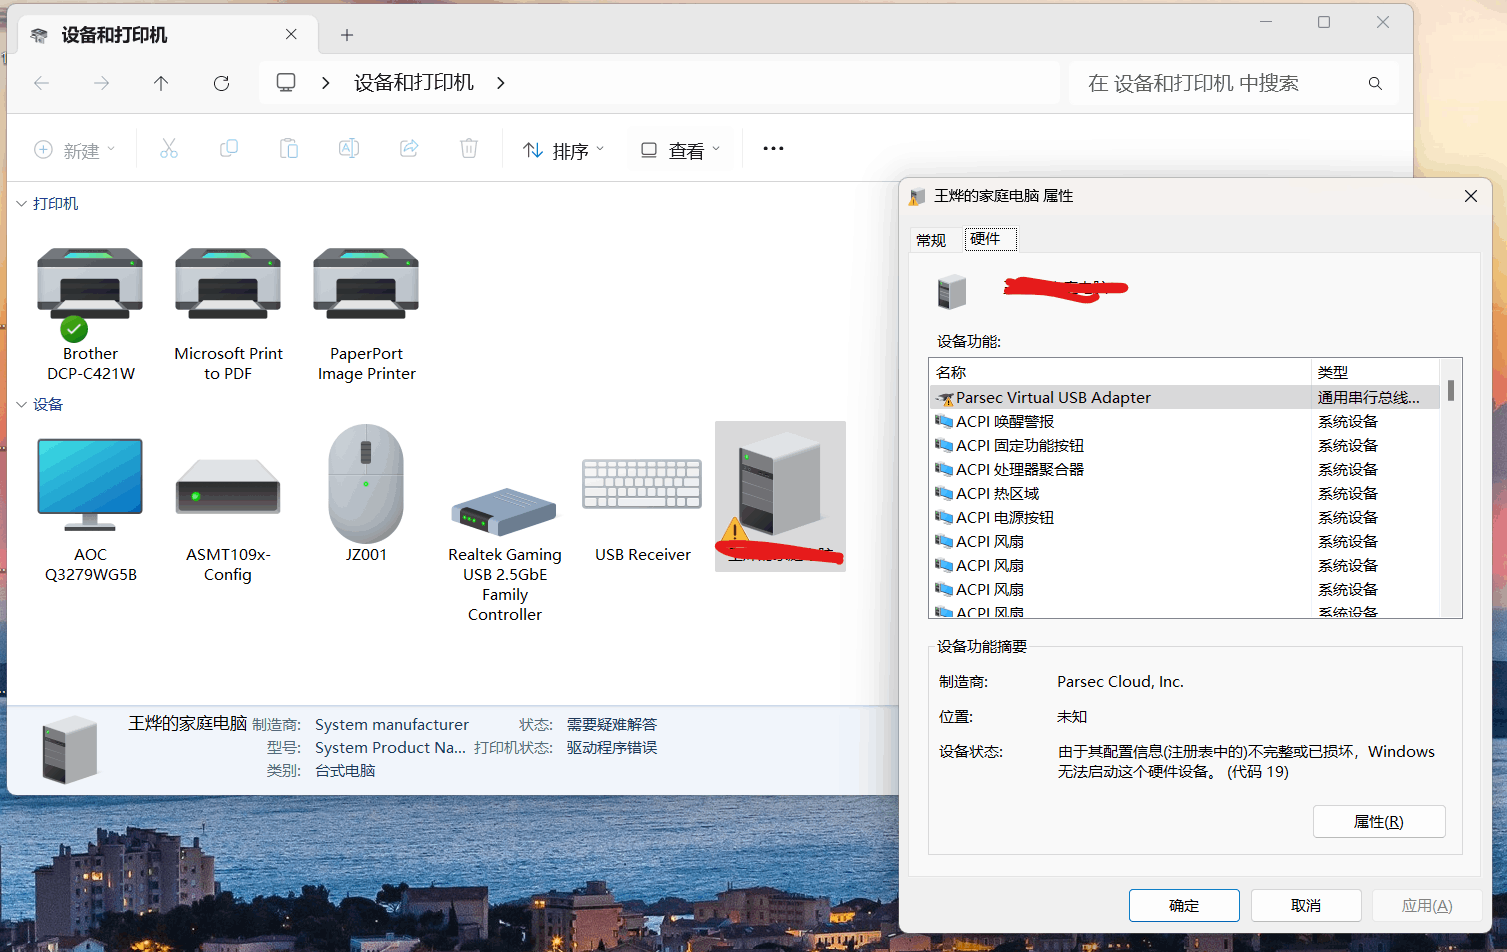Refresh the devices and printers list
This screenshot has width=1507, height=952.
[x=221, y=83]
